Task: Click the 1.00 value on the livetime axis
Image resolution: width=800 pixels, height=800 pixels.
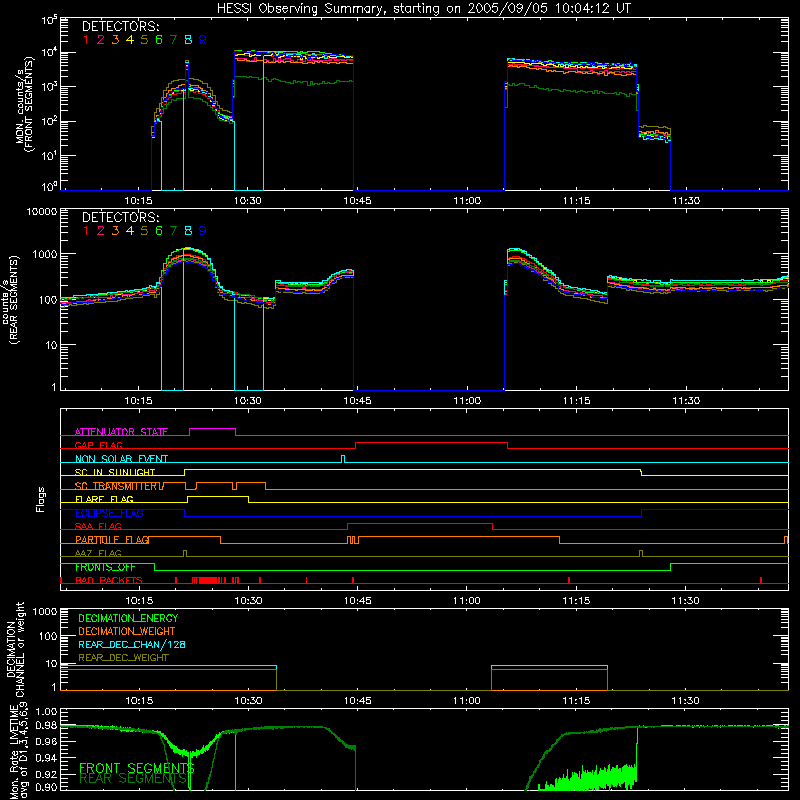Action: 46,711
